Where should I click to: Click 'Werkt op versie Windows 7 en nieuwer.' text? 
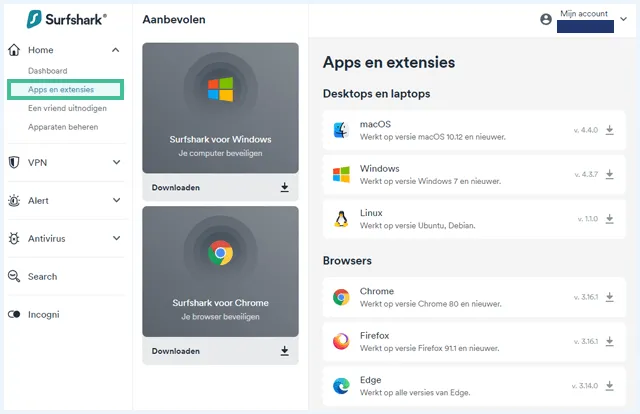[430, 181]
